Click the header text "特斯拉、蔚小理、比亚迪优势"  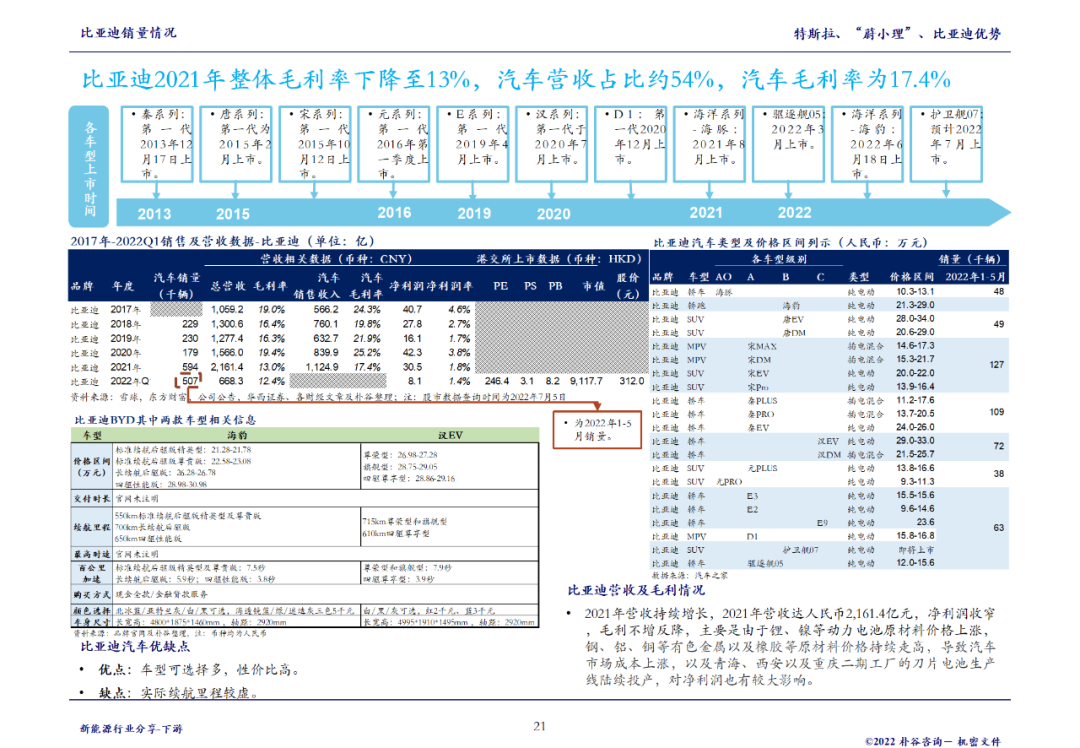[897, 34]
